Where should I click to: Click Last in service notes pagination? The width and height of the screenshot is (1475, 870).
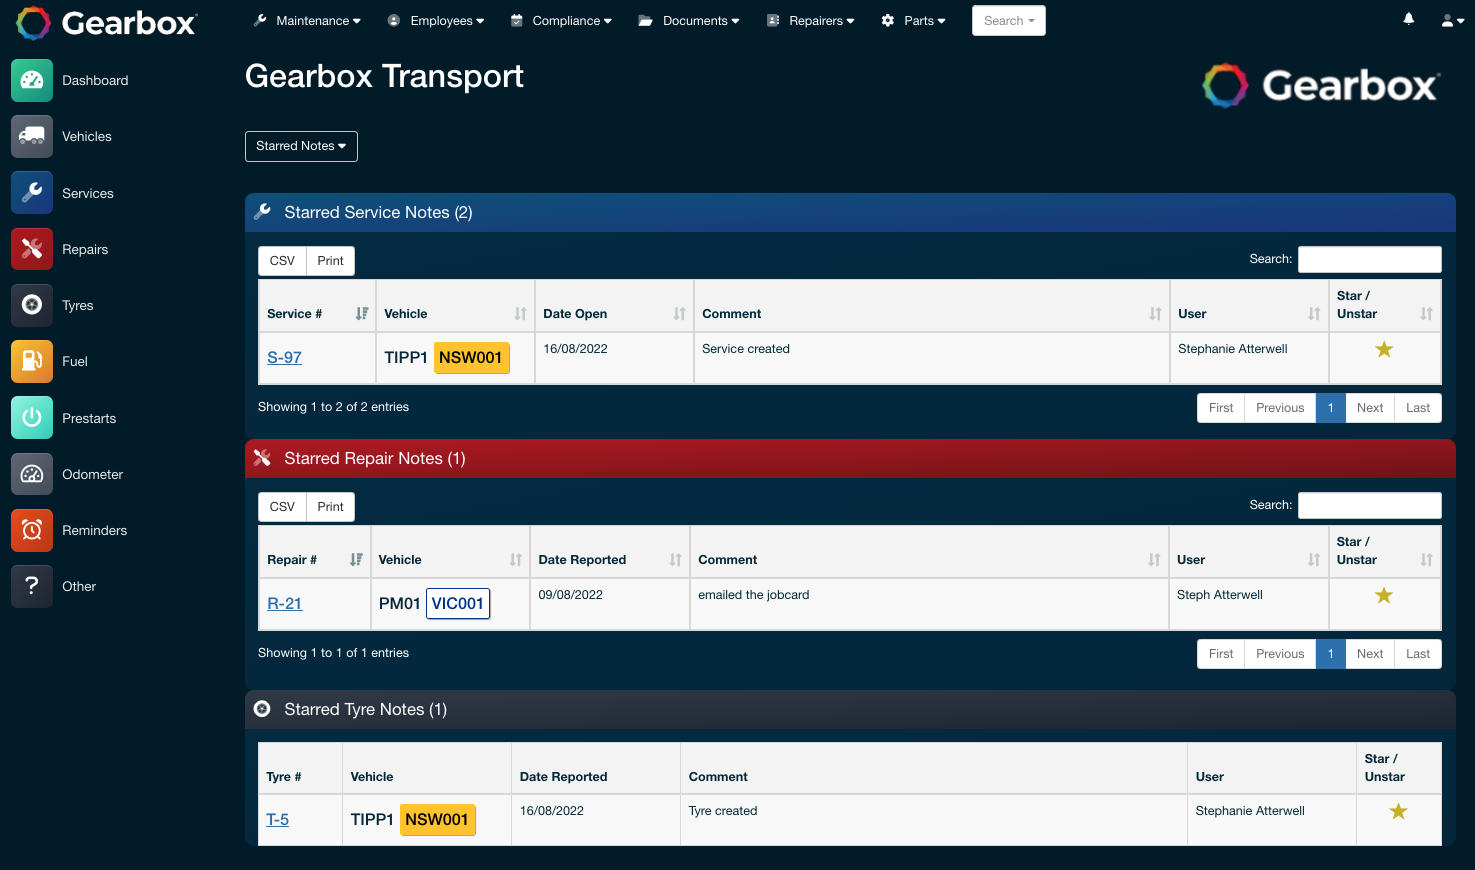[x=1418, y=408]
